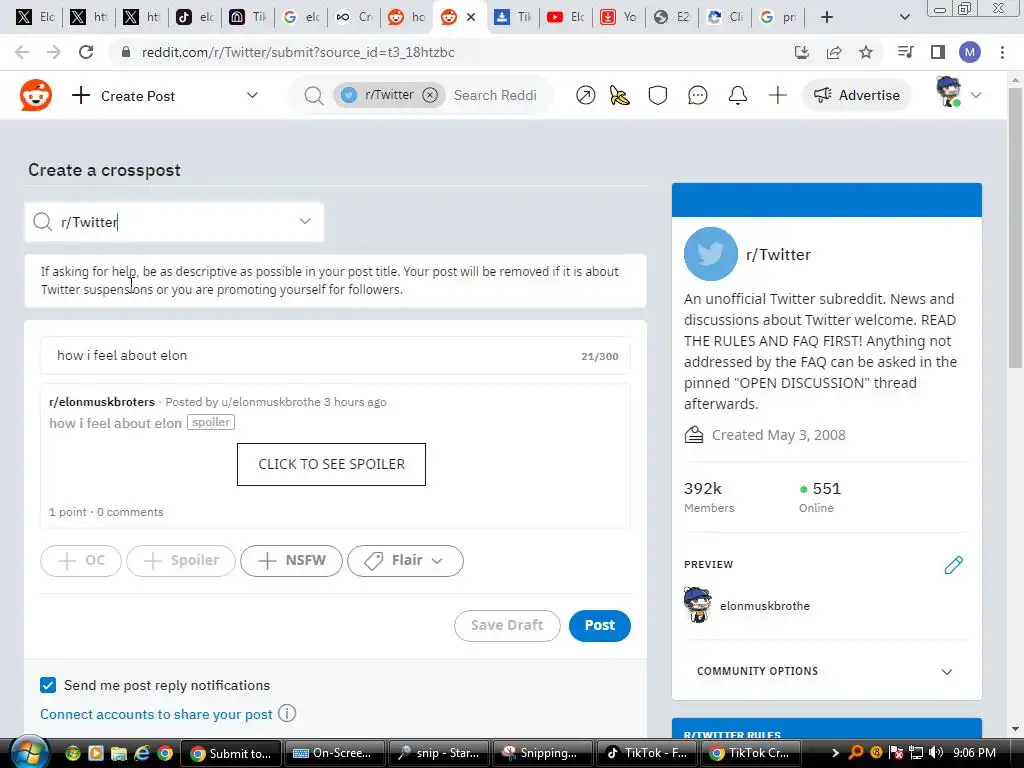Open the r/elonmuskbroters crosspost source link
1024x768 pixels.
102,402
